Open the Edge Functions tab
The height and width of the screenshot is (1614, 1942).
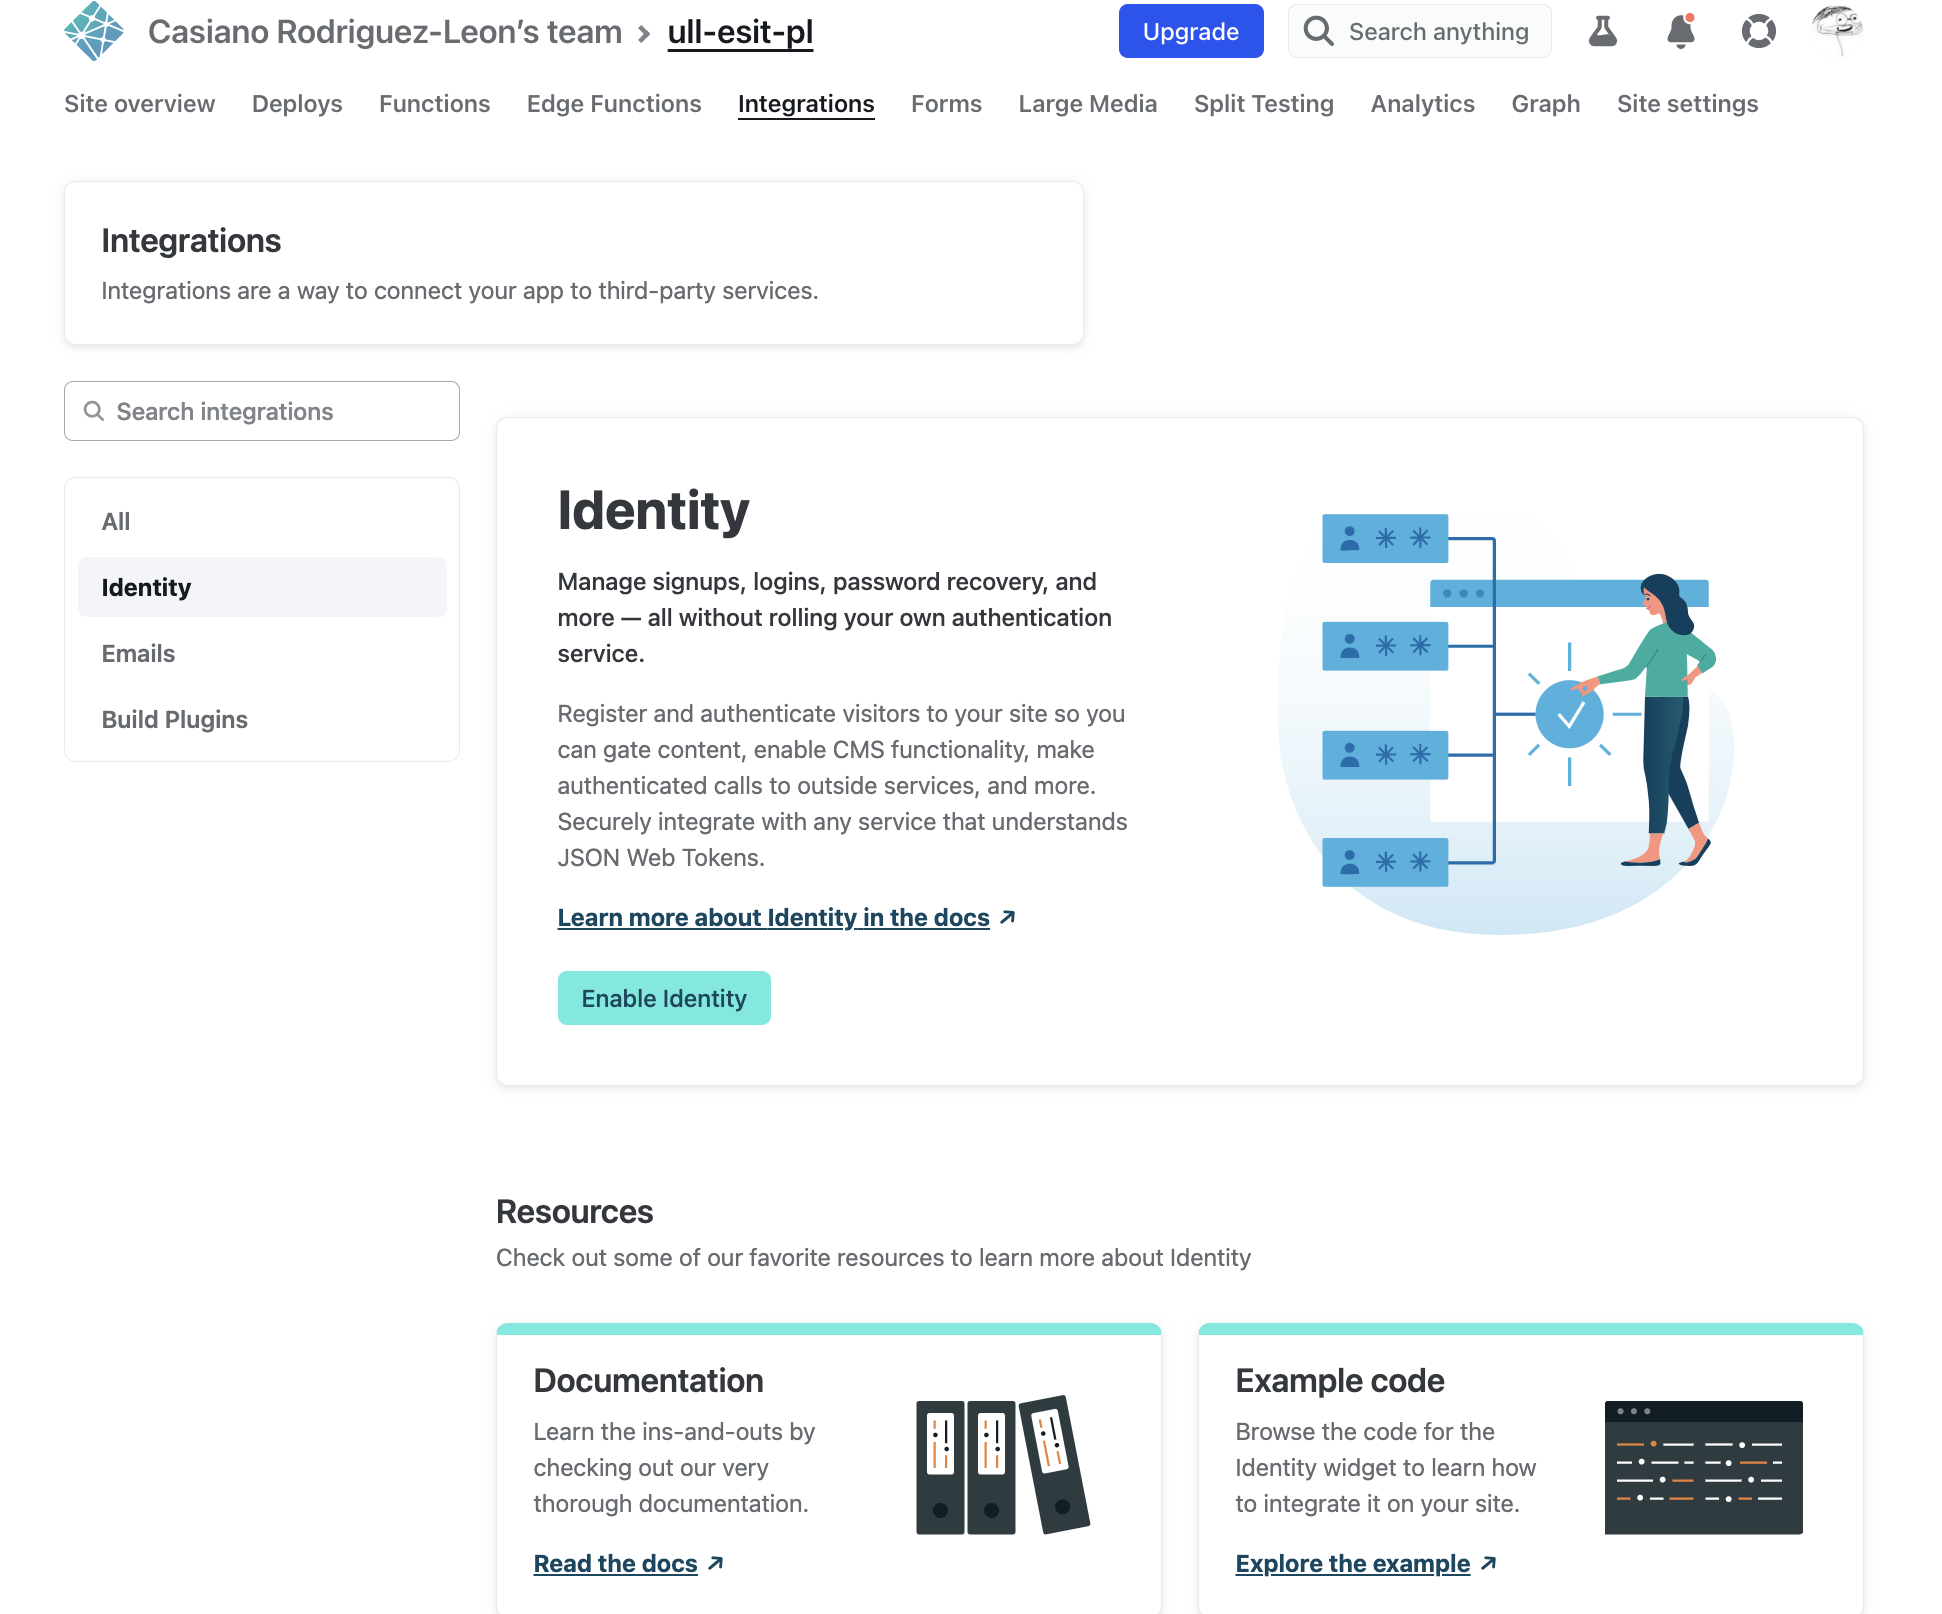[614, 104]
